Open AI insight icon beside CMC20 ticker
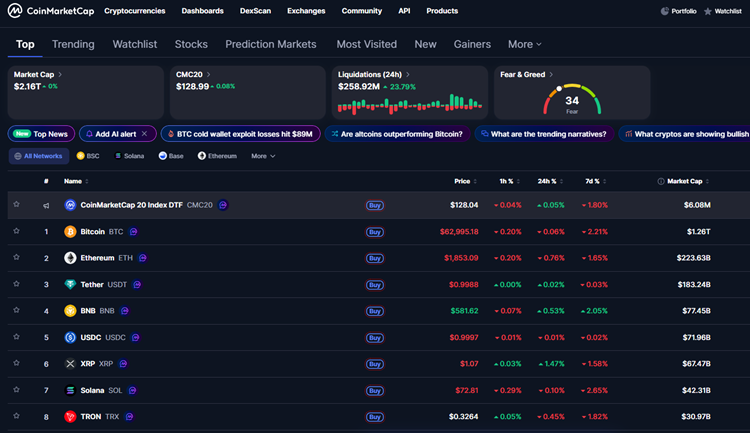This screenshot has width=750, height=433. (x=223, y=205)
